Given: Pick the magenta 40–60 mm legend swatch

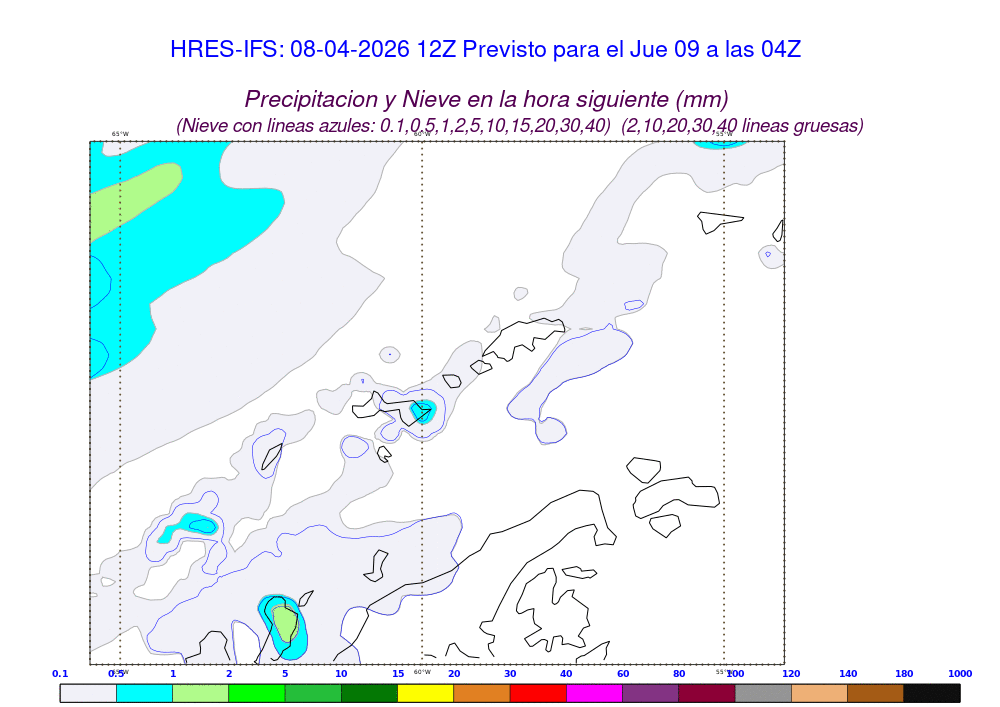Looking at the screenshot, I should click(x=594, y=692).
